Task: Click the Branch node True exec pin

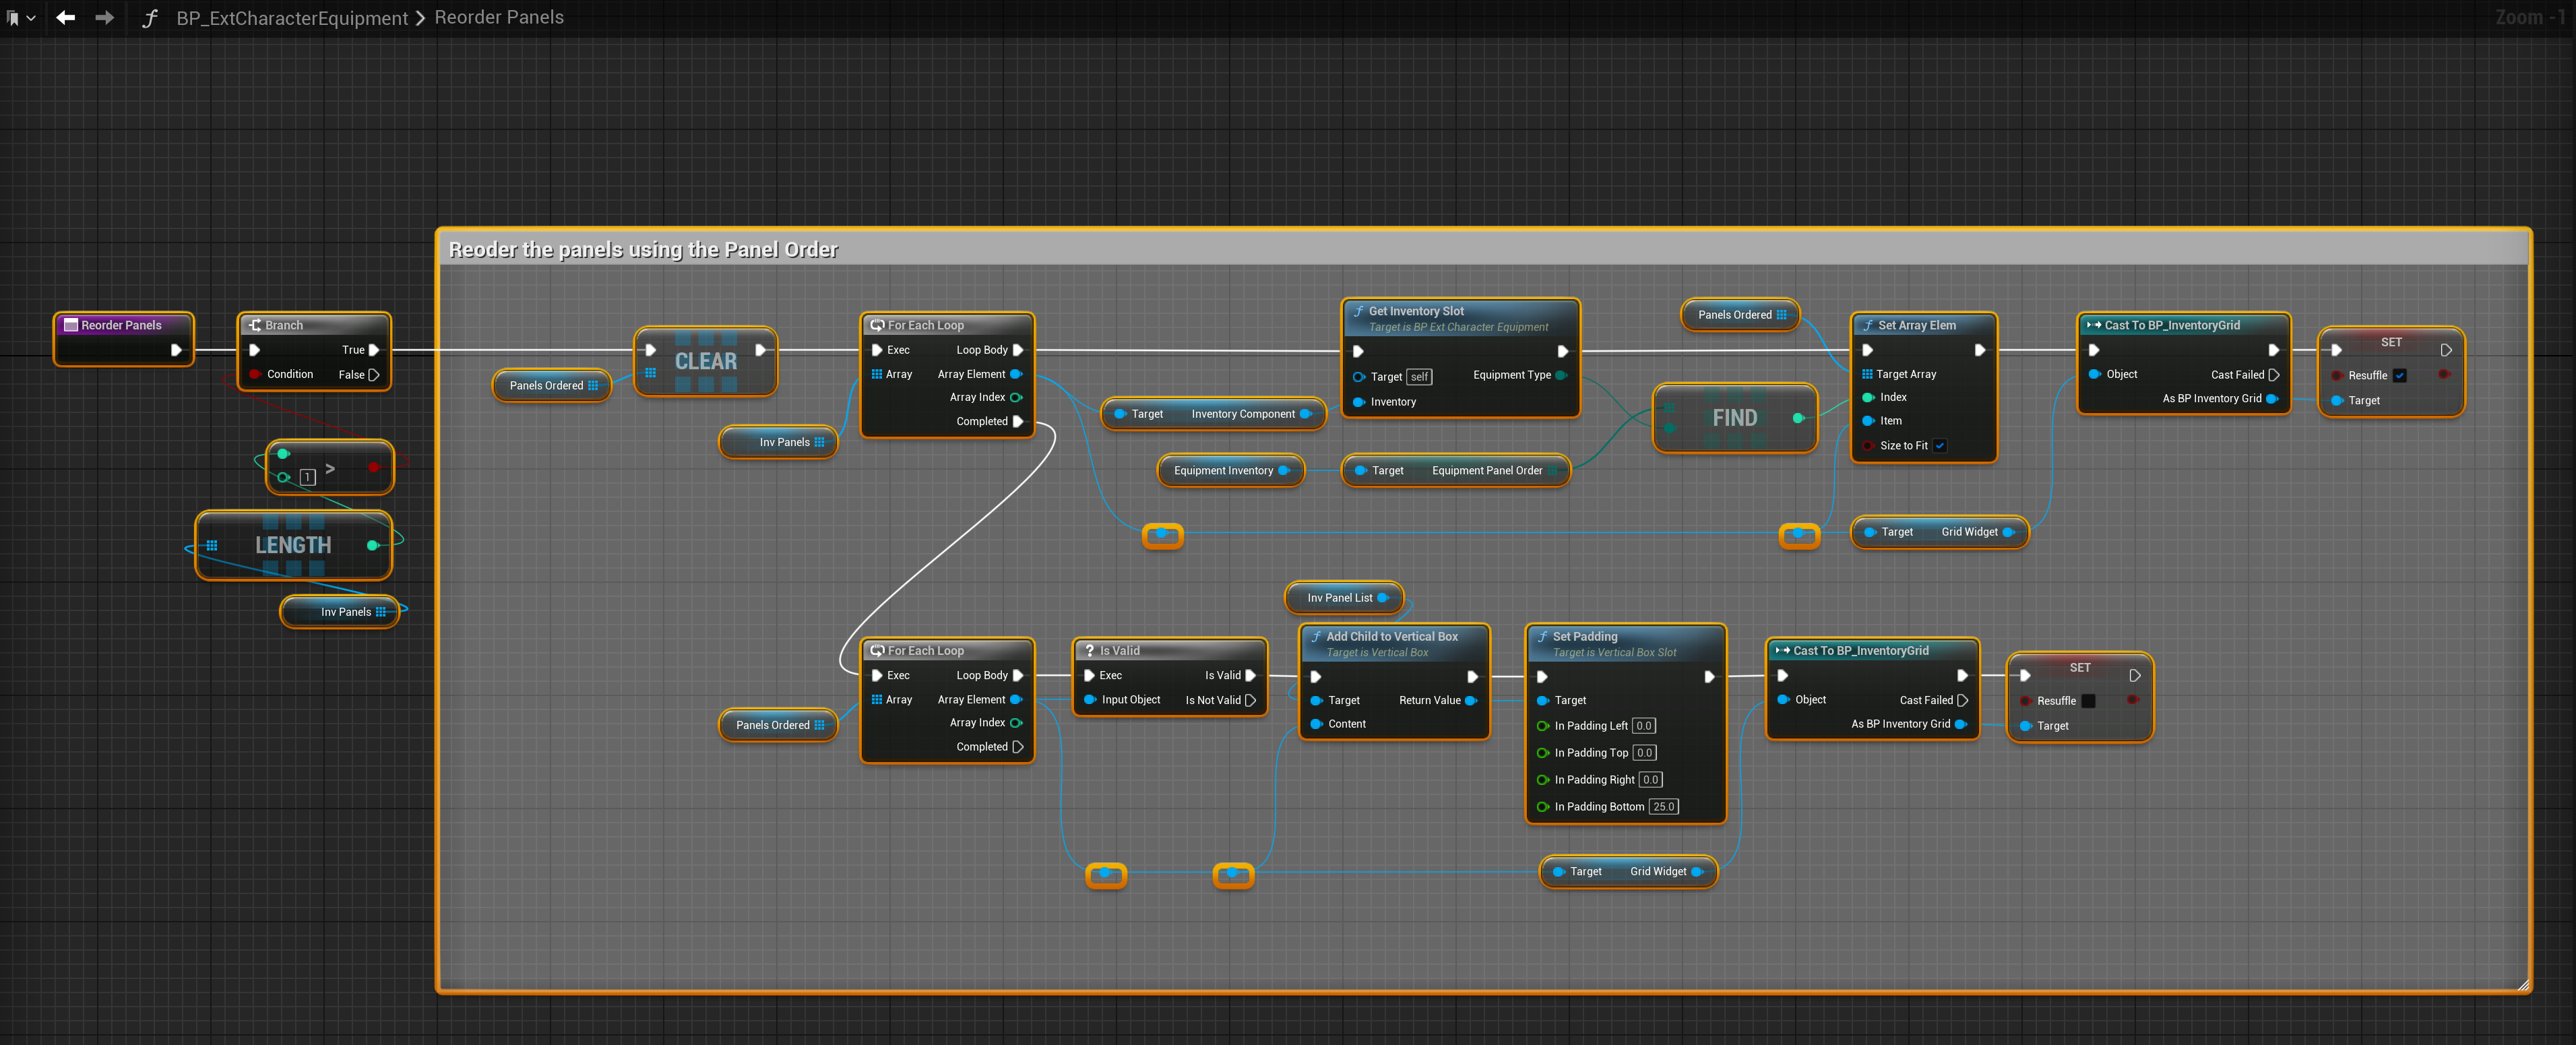Action: [x=374, y=350]
